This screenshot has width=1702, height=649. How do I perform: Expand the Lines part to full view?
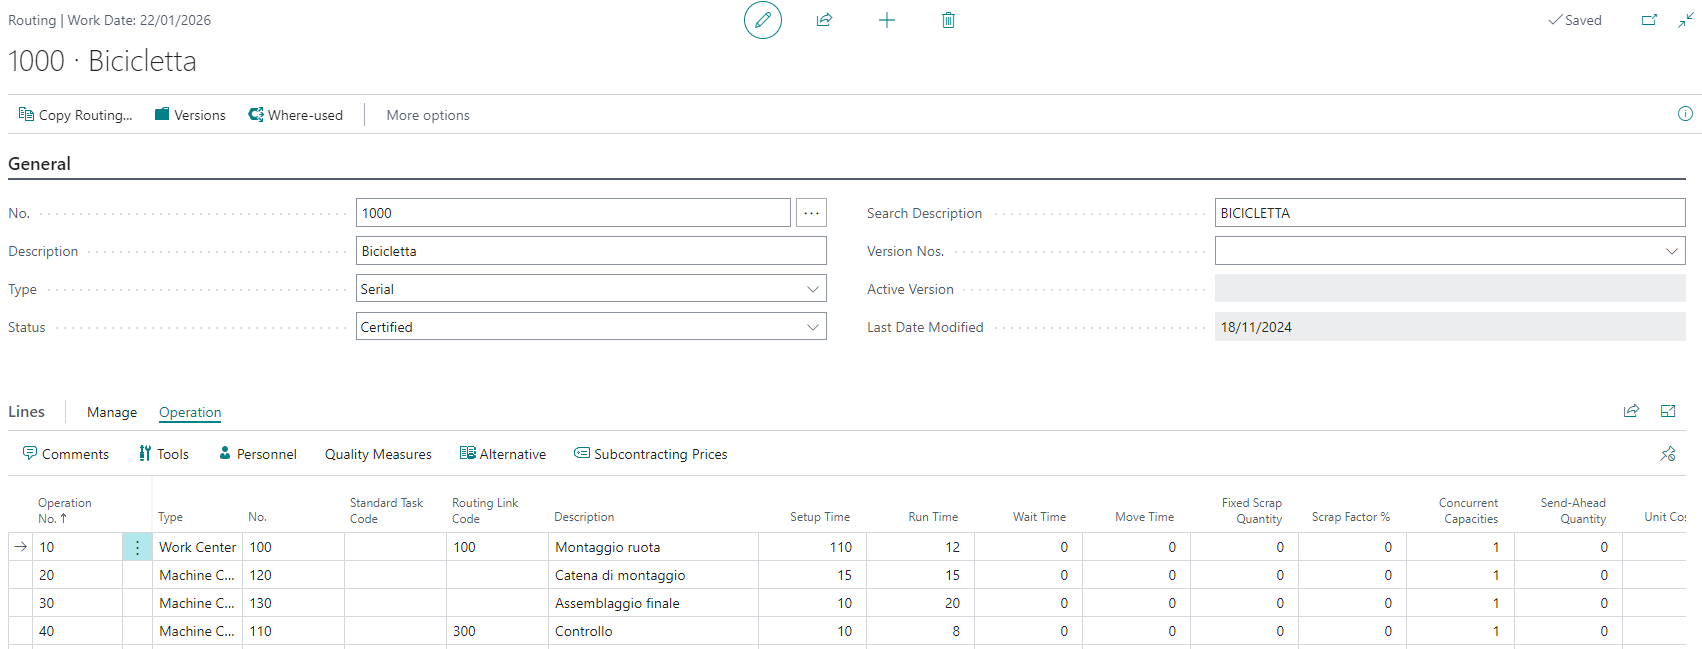pos(1668,411)
